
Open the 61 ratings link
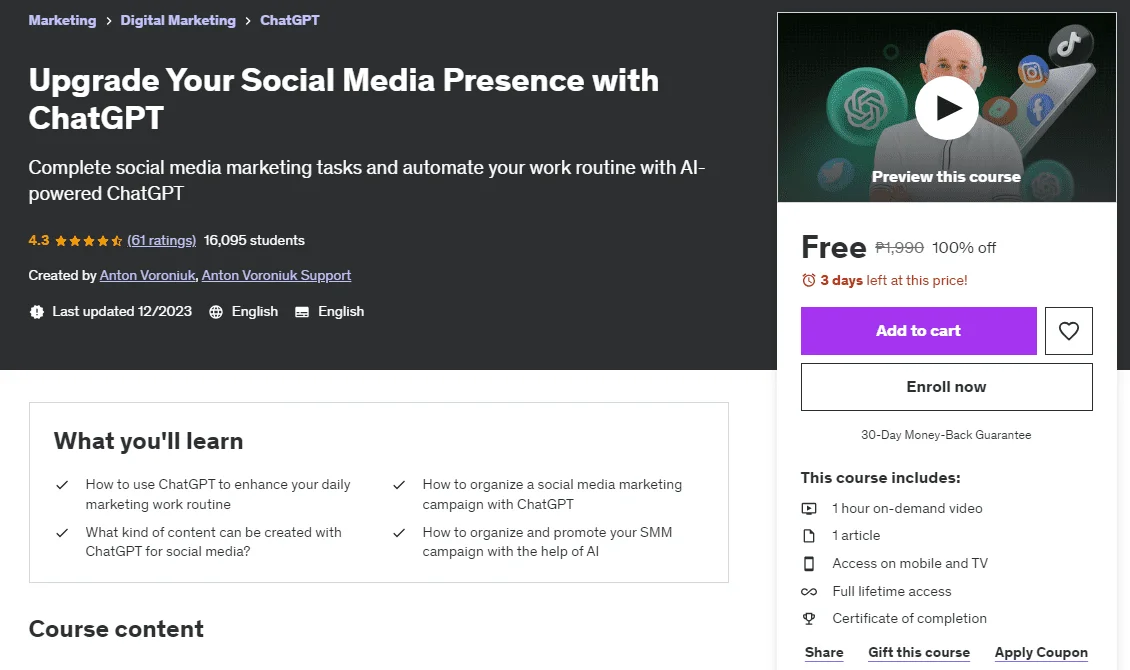tap(161, 241)
